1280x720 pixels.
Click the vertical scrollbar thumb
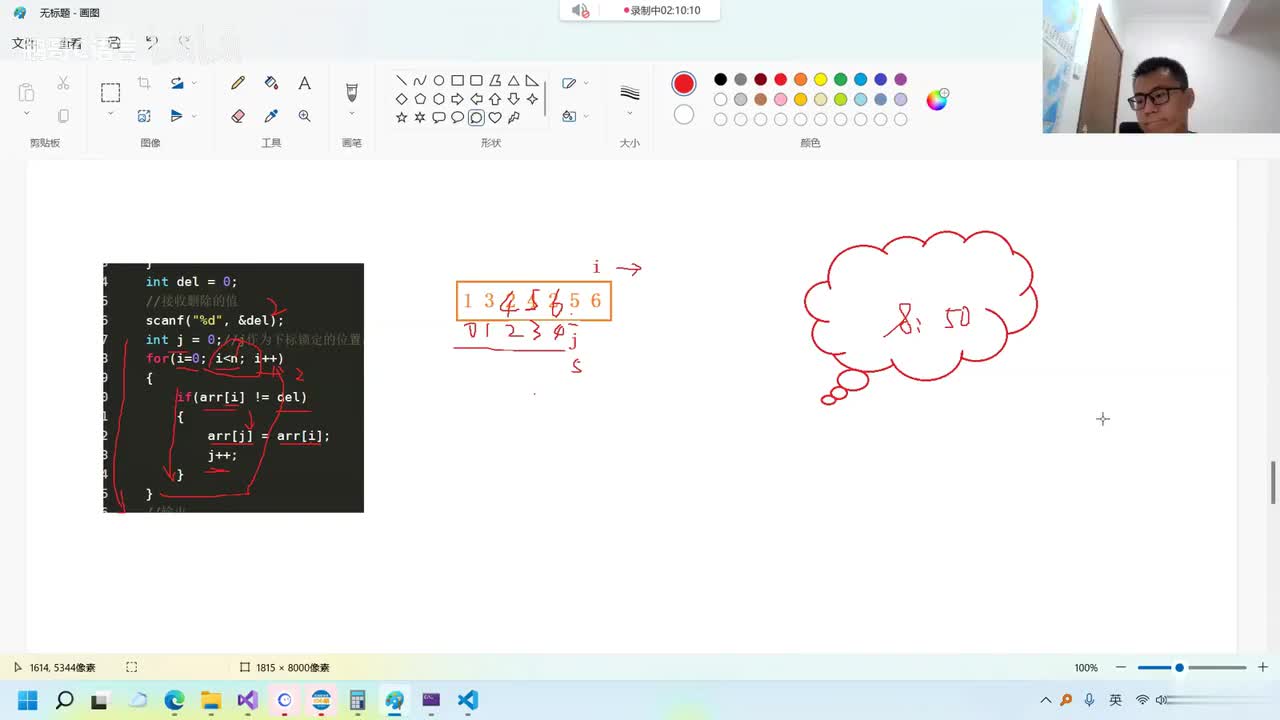(x=1273, y=483)
